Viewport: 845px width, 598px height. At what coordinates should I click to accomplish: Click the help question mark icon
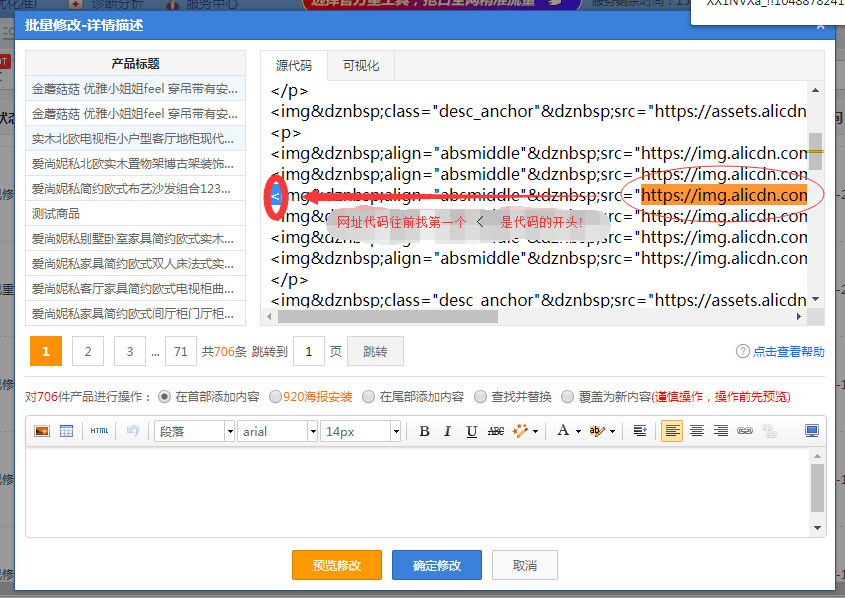(x=743, y=351)
